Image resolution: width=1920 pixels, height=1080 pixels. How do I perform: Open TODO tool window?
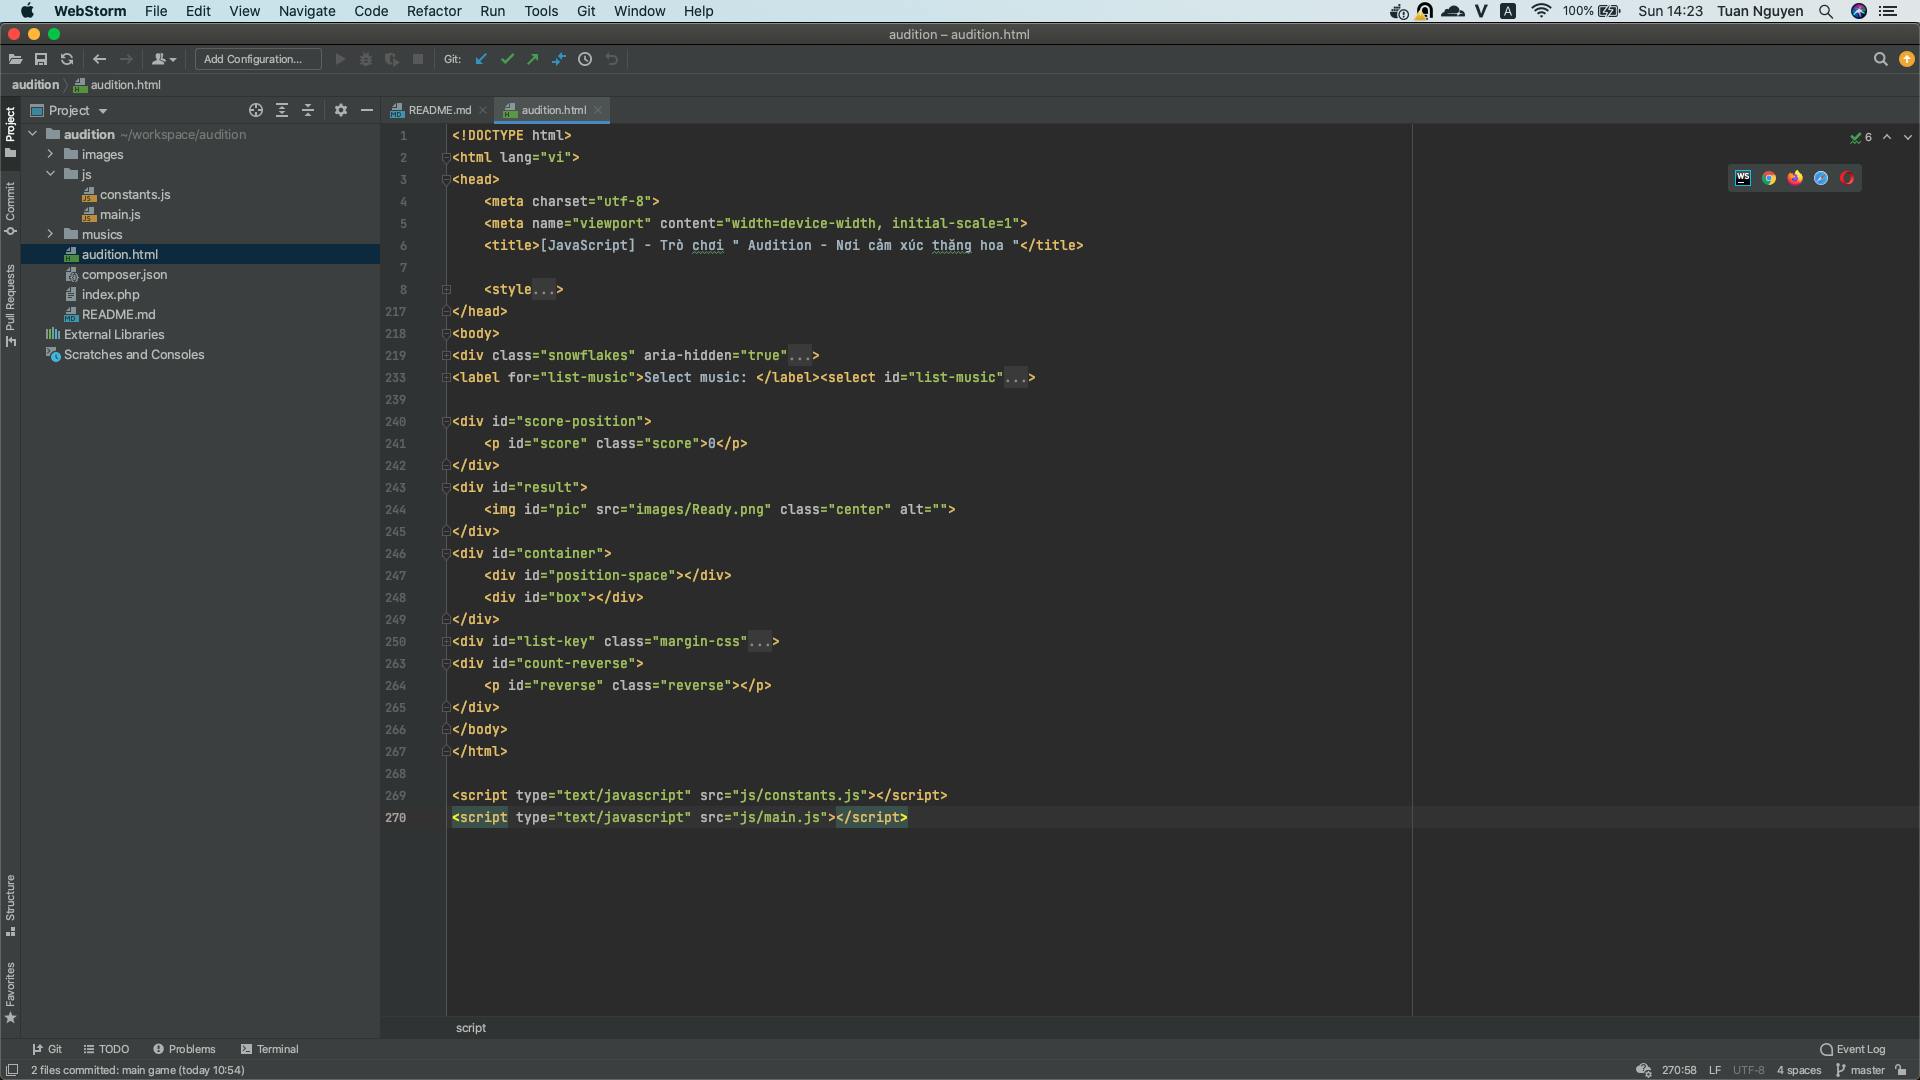pos(107,1049)
